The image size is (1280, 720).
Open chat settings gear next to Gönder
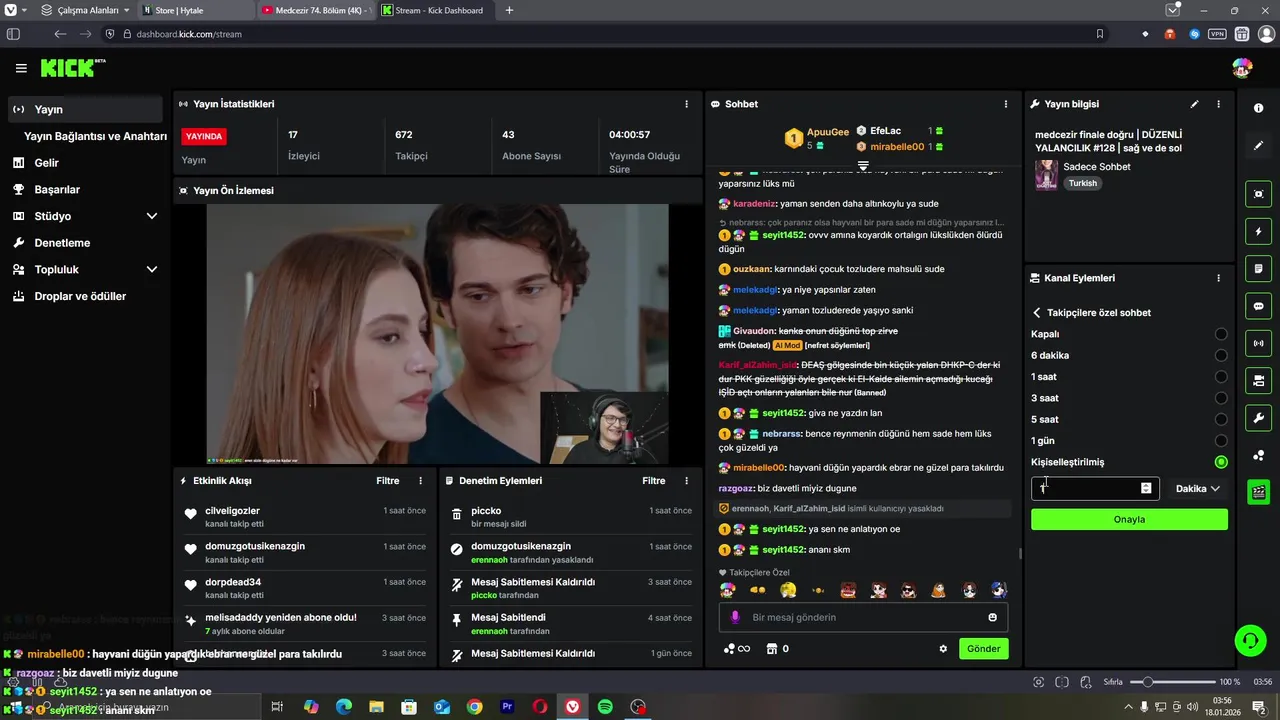pos(943,649)
